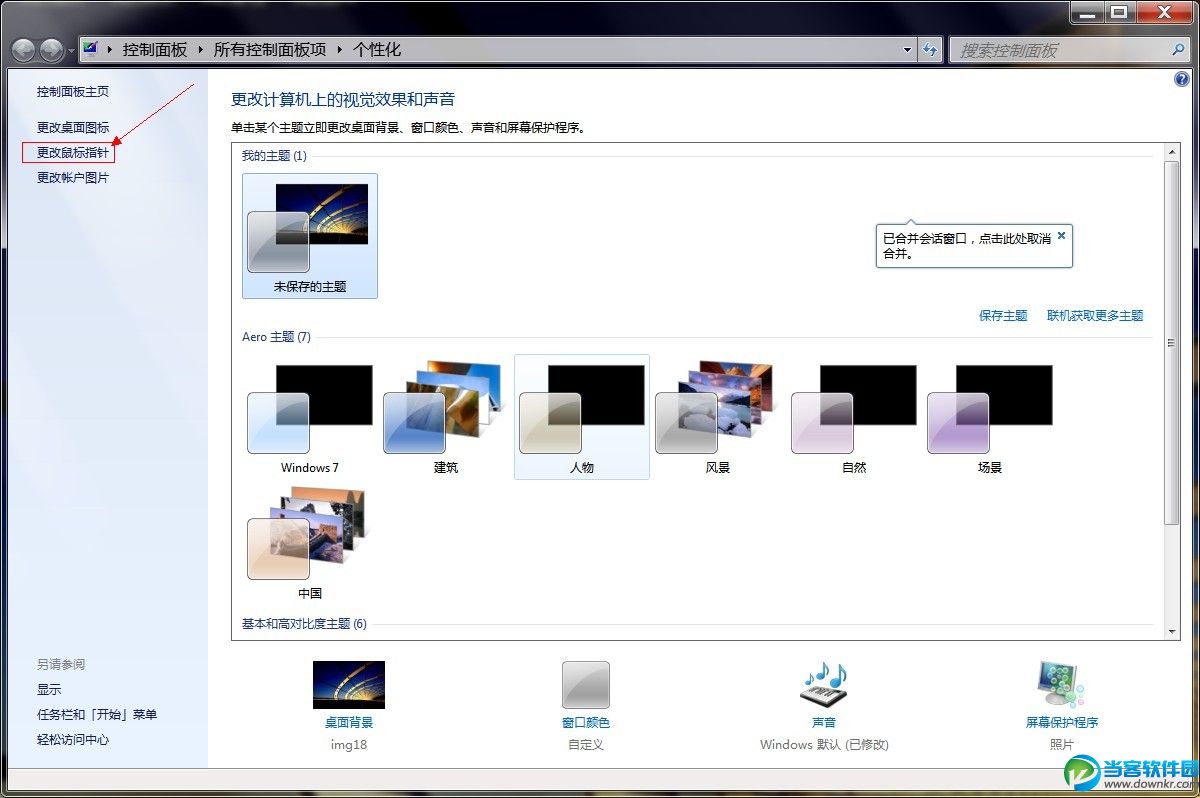Expand the arrow after 所有控制面板项 breadcrumb

pyautogui.click(x=339, y=49)
